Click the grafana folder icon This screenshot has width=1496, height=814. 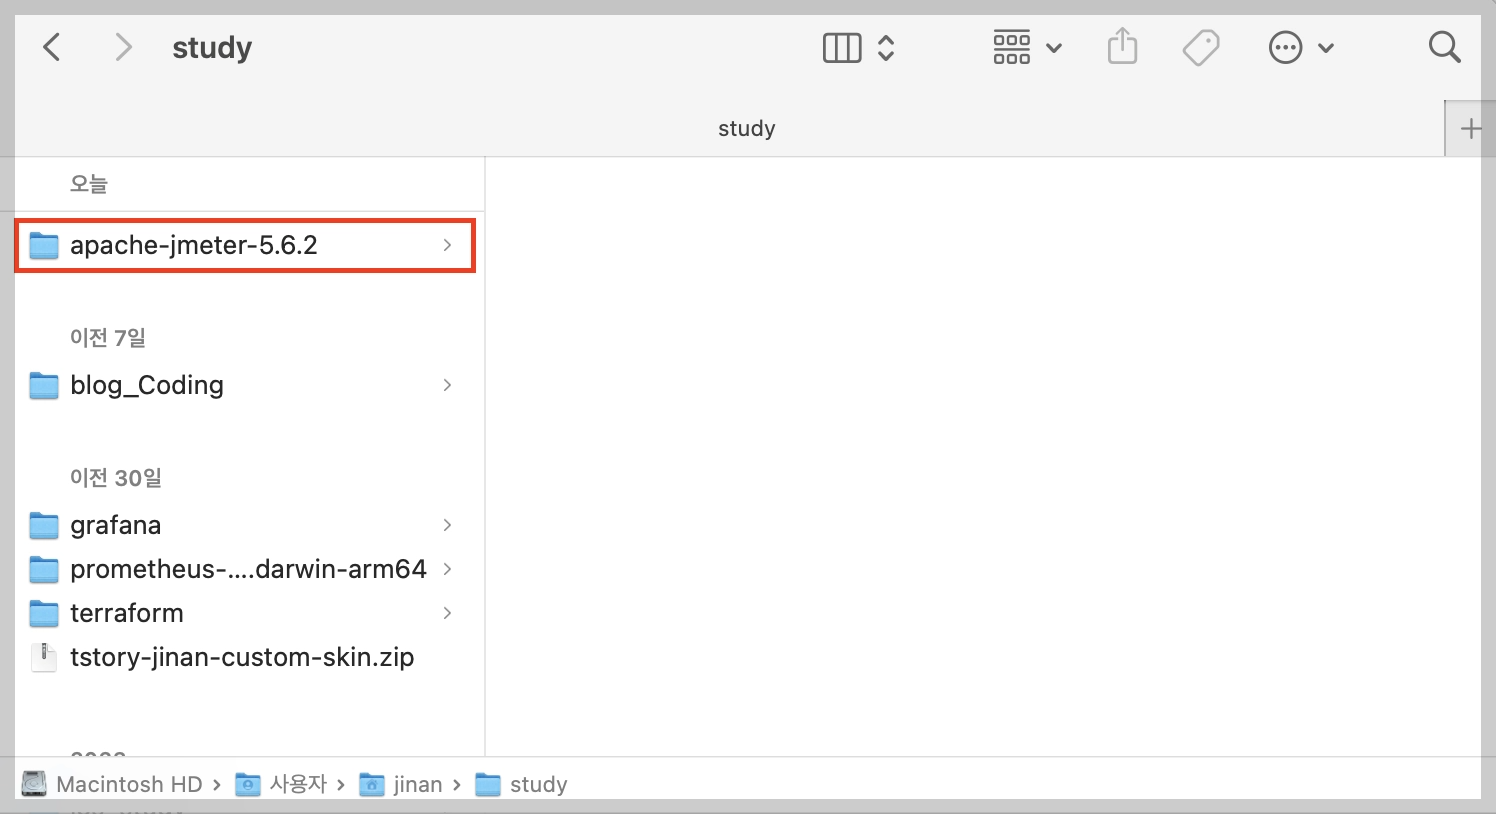point(44,525)
